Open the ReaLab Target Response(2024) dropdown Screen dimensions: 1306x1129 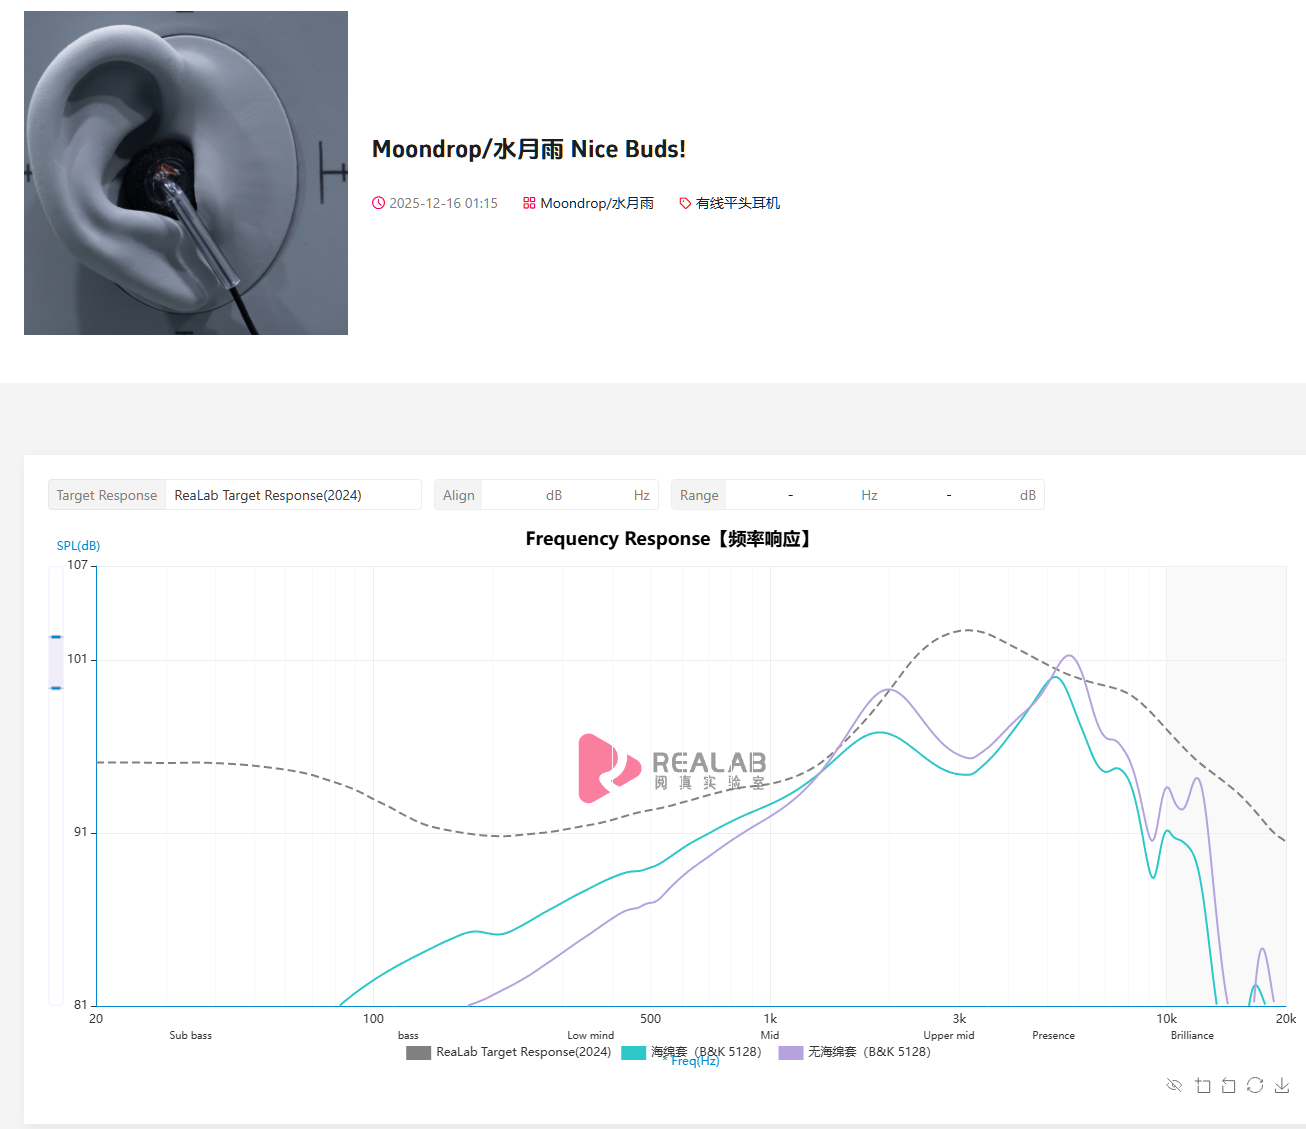pos(293,495)
